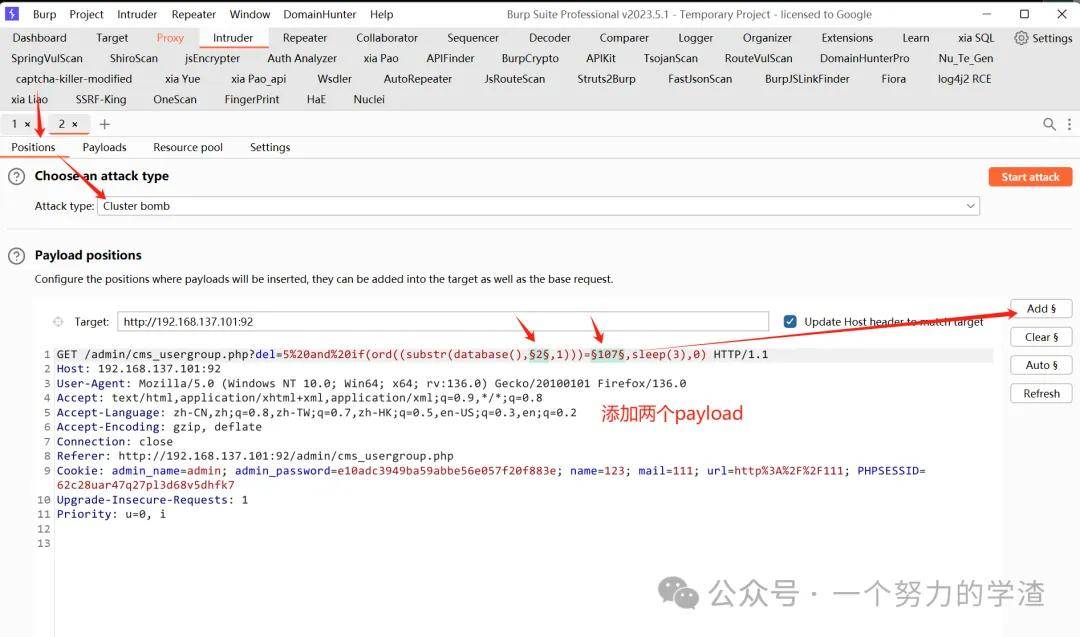
Task: Open the ShiroScan extension tab
Action: click(134, 59)
